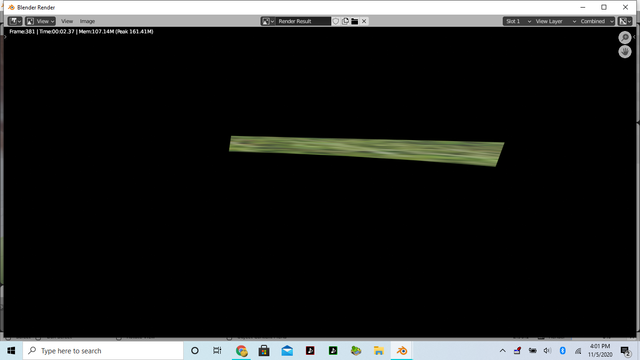Click the open image folder icon
The height and width of the screenshot is (360, 640).
(x=355, y=21)
